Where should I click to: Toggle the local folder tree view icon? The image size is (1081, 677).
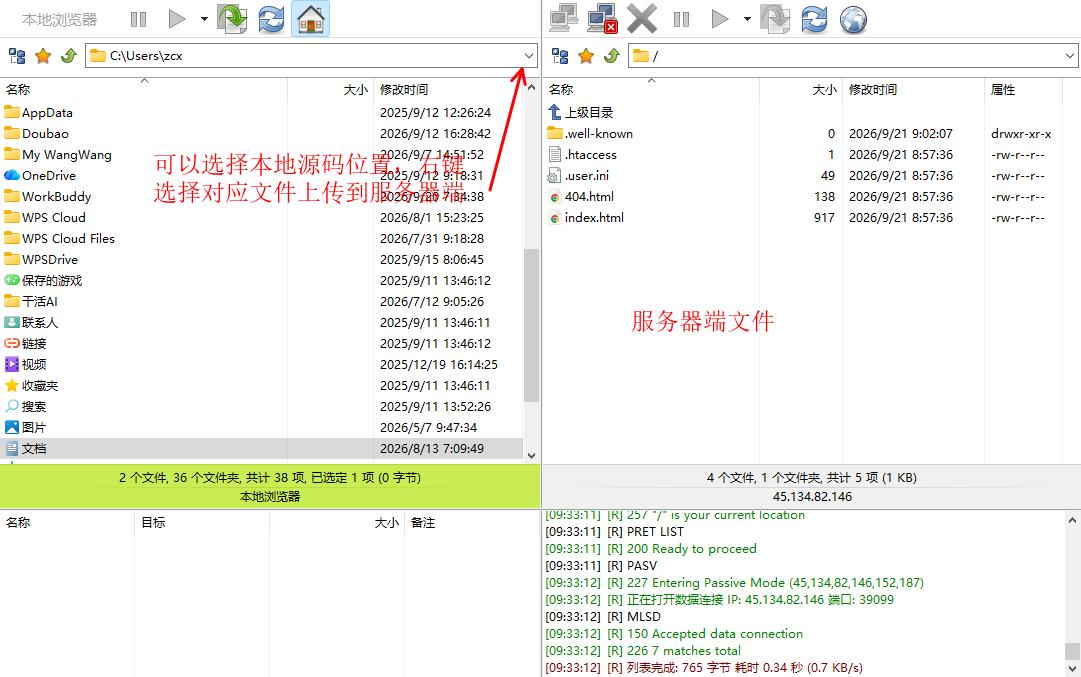(x=17, y=56)
